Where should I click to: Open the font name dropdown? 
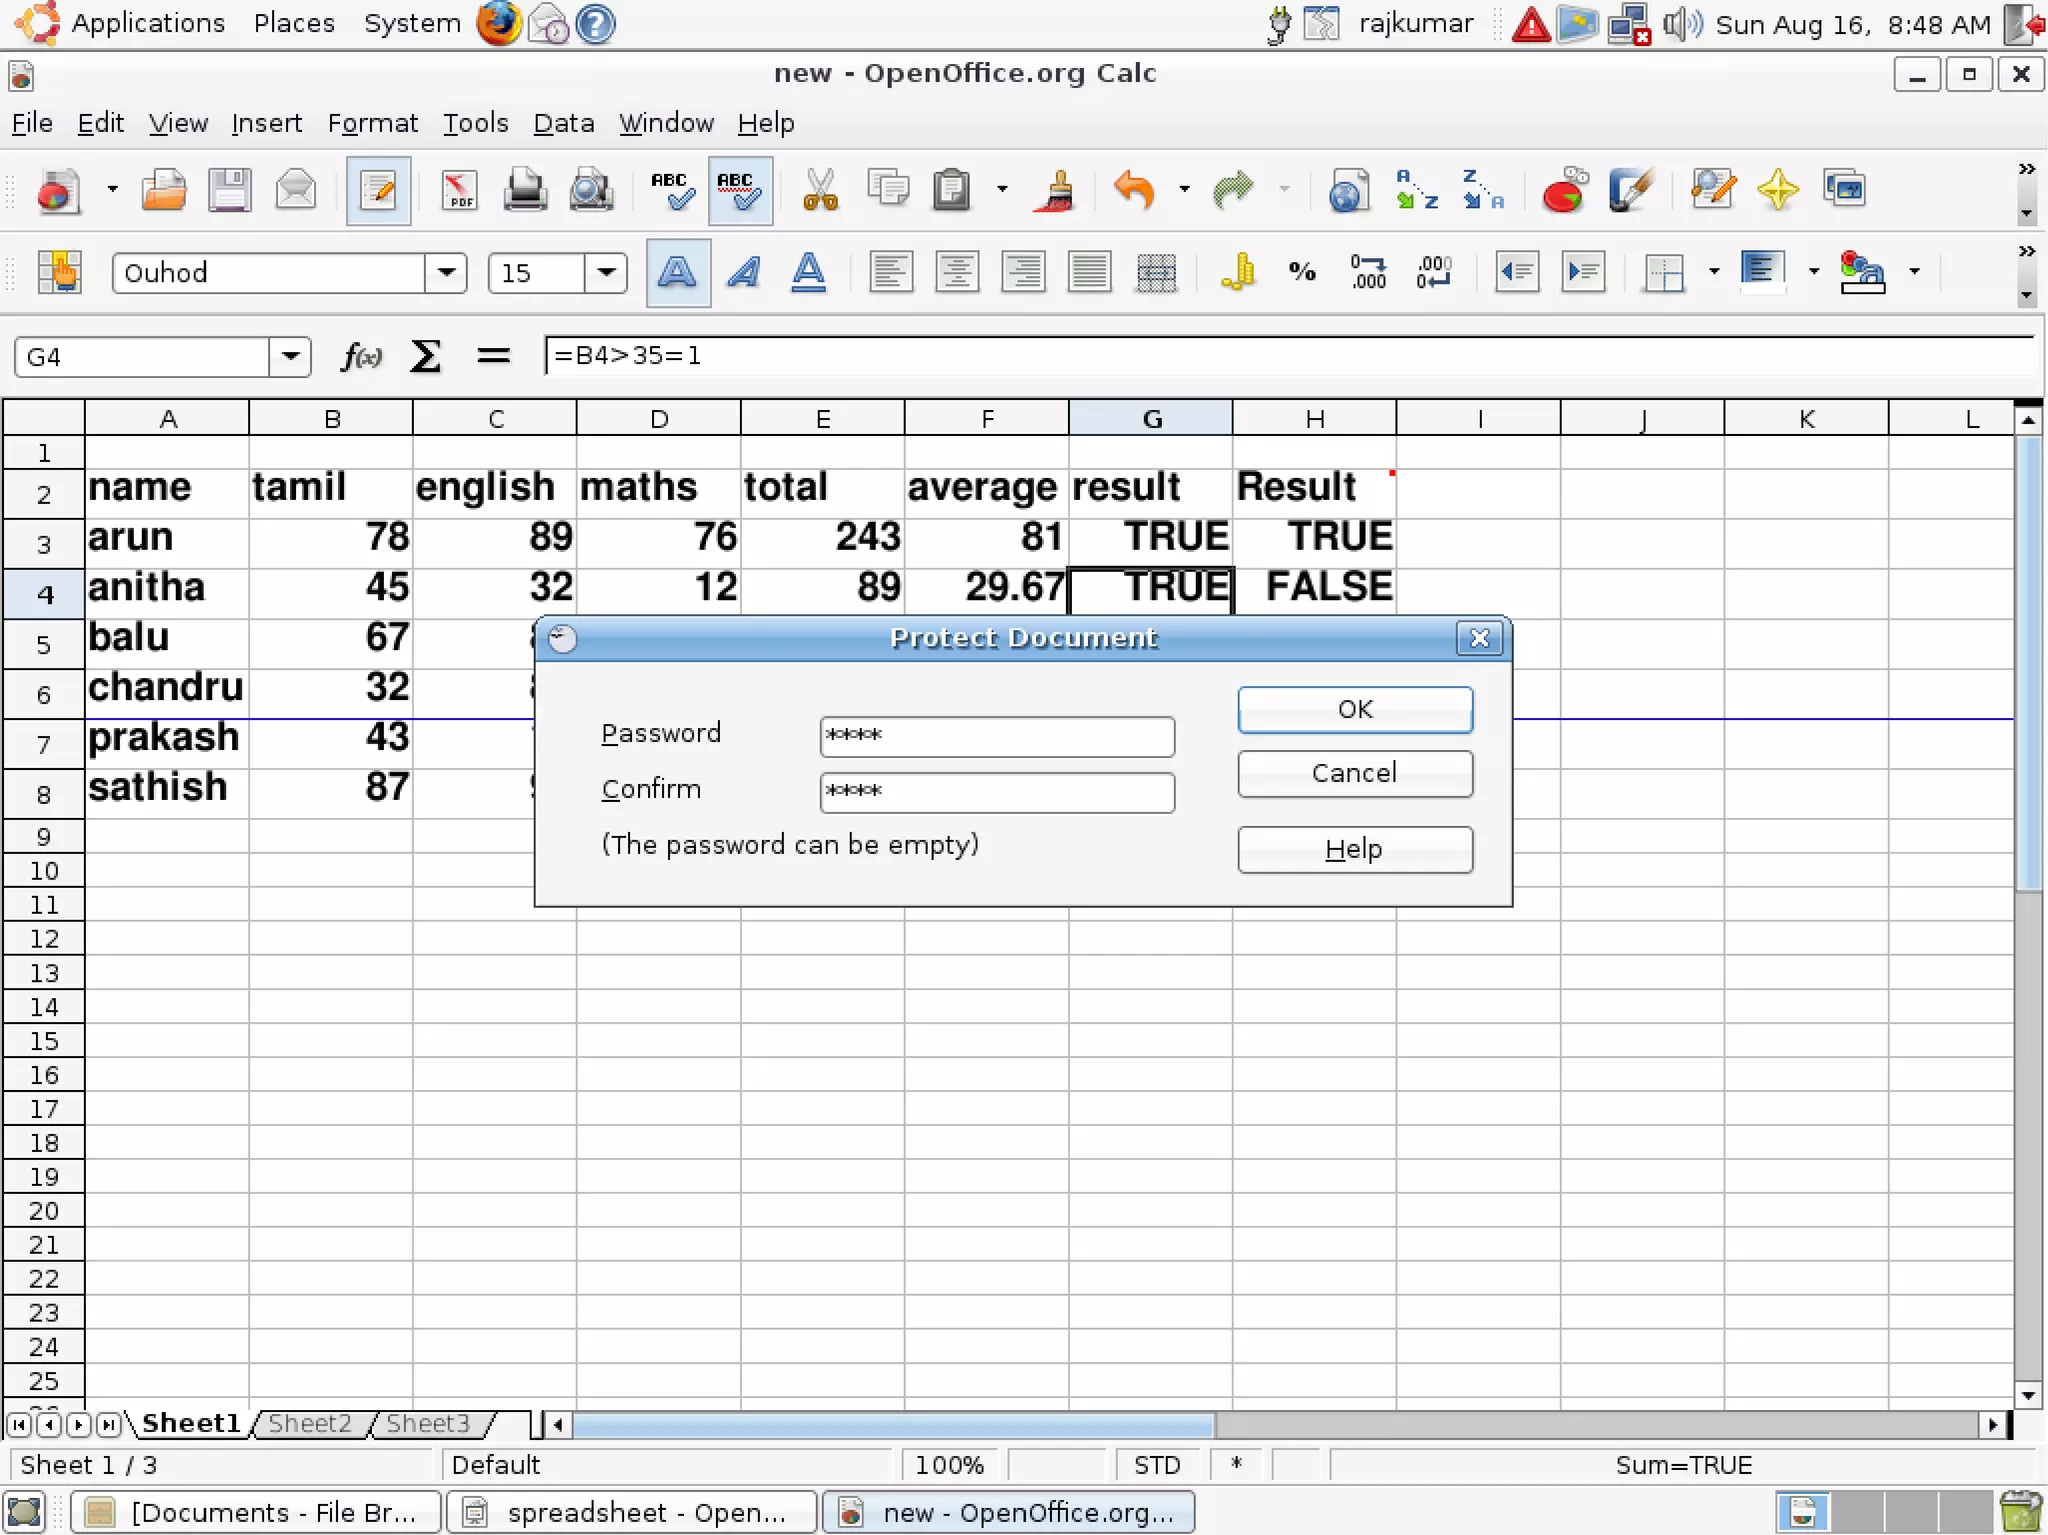click(446, 273)
